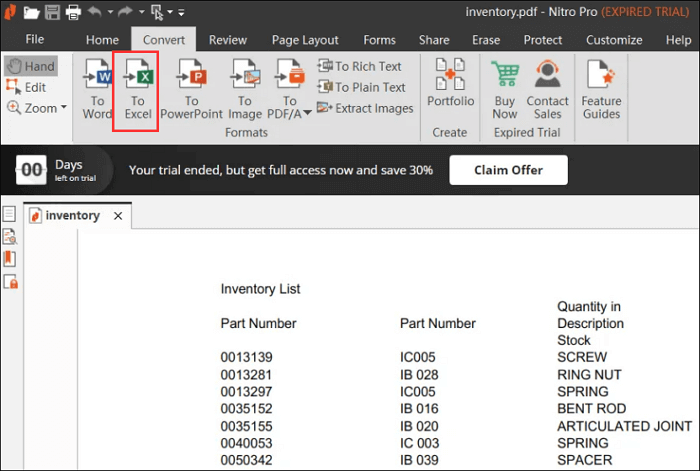700x471 pixels.
Task: Click the SPACER description
Action: click(x=584, y=460)
